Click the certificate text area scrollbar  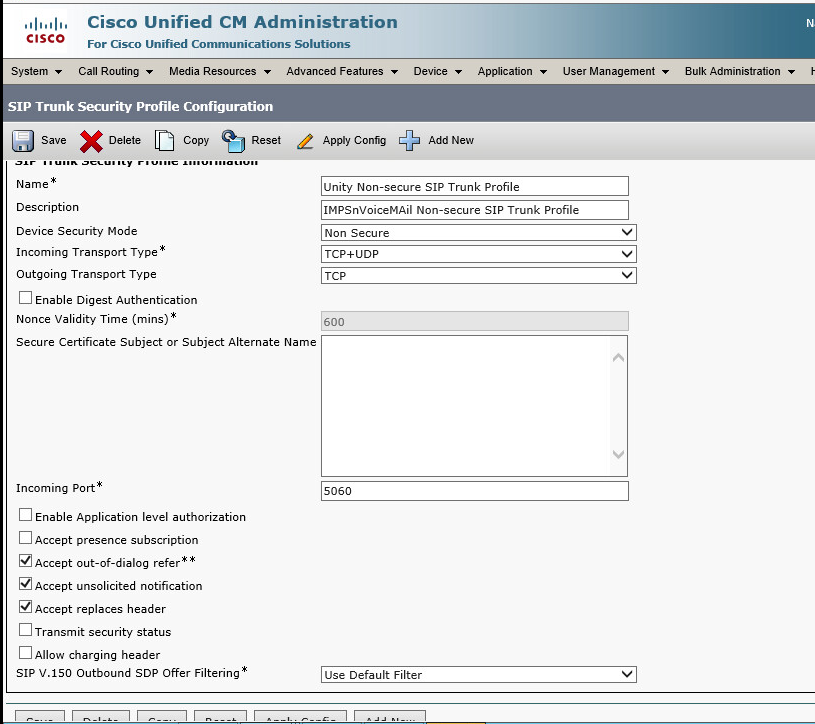click(619, 405)
